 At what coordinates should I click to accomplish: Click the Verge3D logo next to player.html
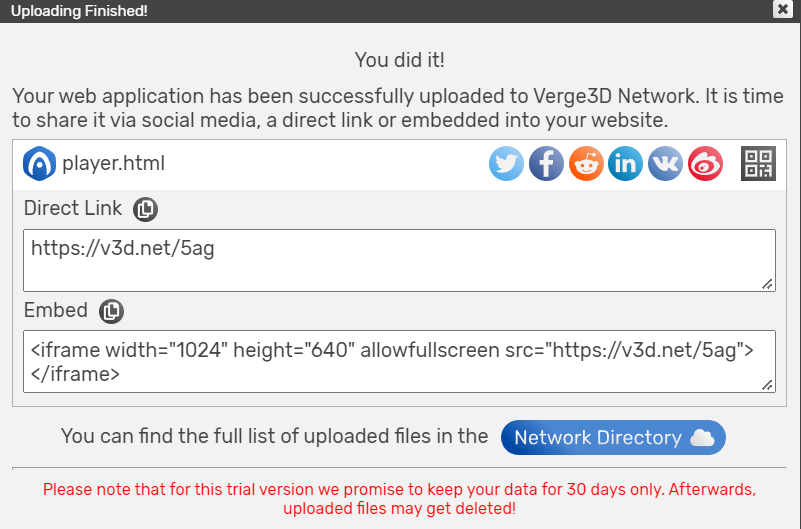pyautogui.click(x=39, y=163)
